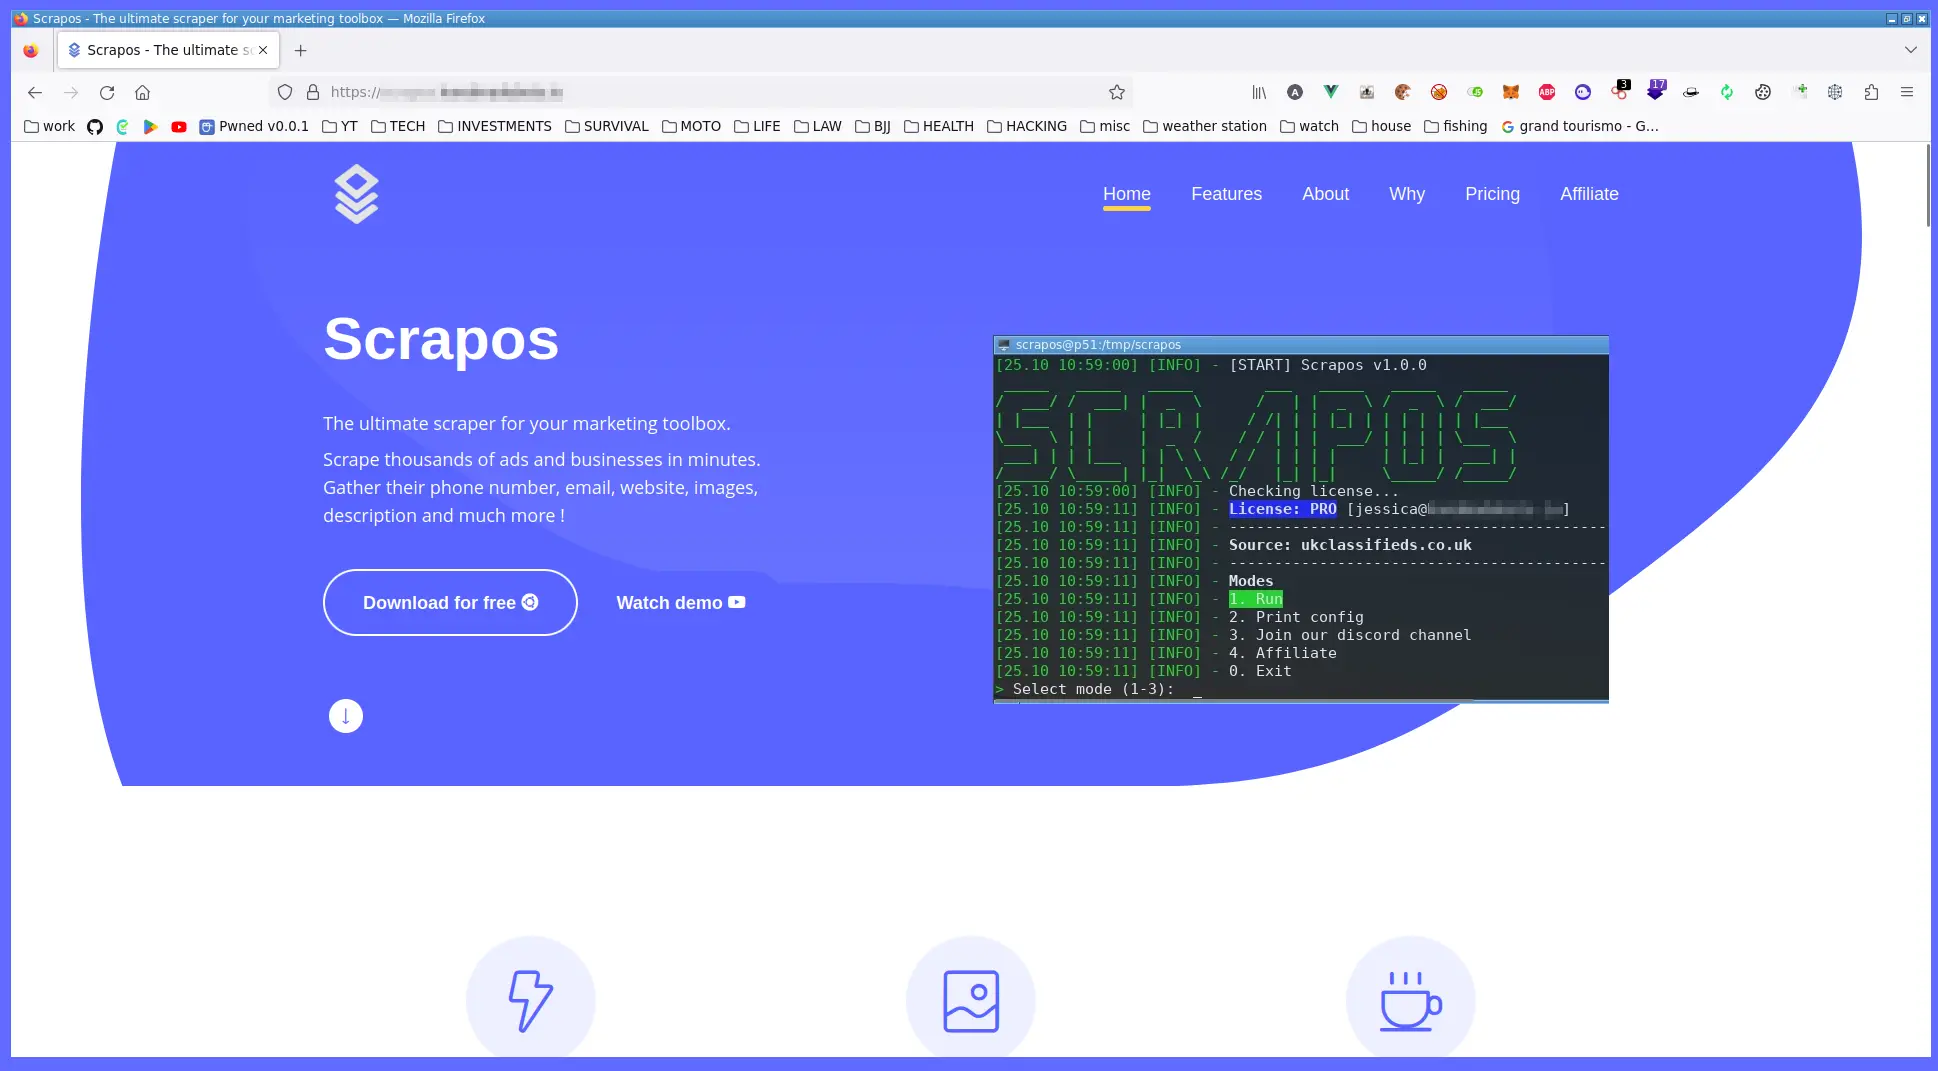
Task: Bookmark this page with the star icon
Action: (1117, 92)
